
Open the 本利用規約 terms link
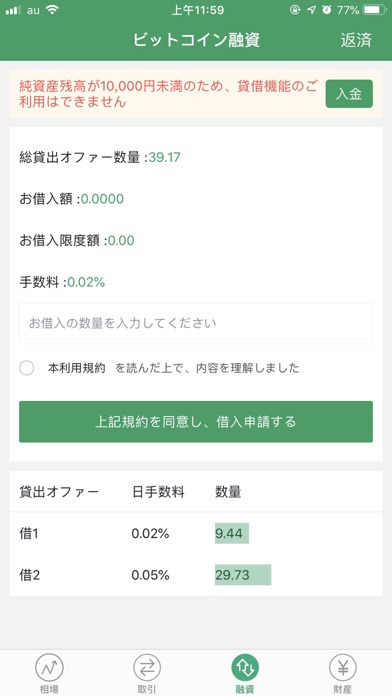click(x=76, y=368)
